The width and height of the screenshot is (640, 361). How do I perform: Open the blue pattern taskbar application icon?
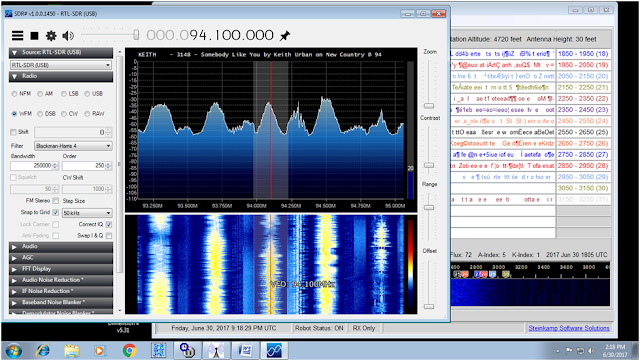pos(158,351)
